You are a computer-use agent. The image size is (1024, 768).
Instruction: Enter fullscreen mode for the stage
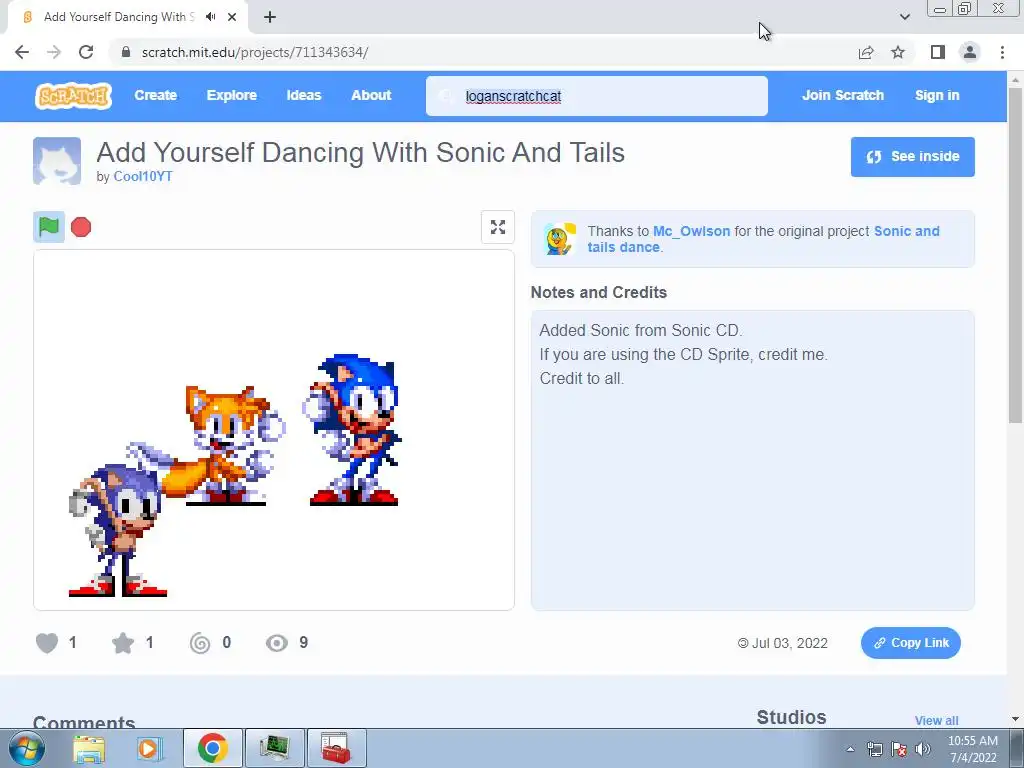click(x=498, y=227)
